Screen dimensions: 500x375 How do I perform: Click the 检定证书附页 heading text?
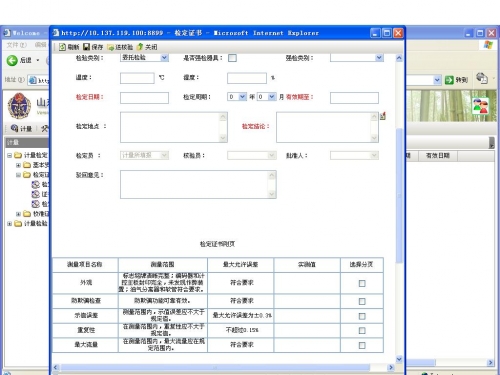(x=217, y=244)
